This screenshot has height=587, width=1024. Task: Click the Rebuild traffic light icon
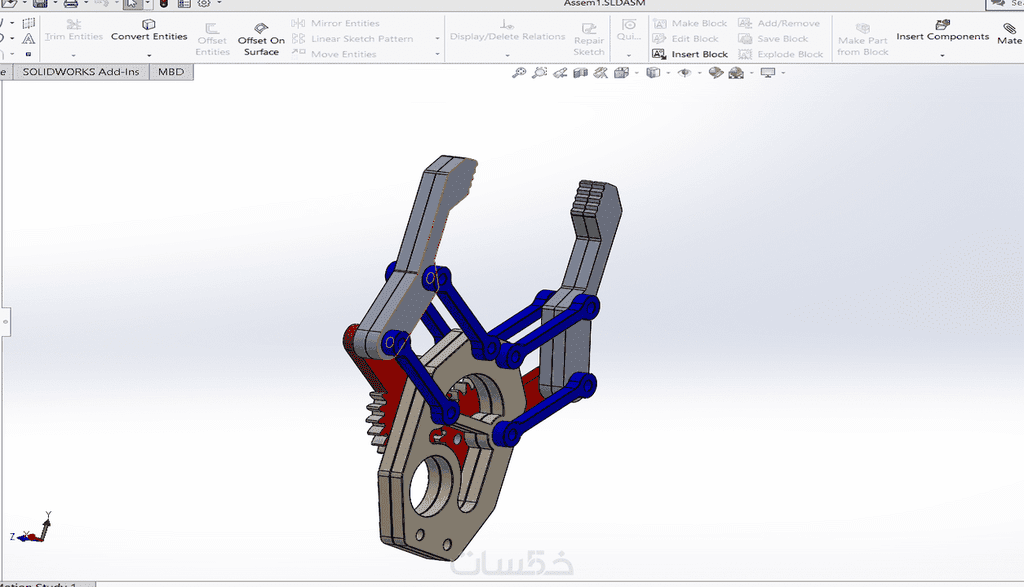(164, 3)
